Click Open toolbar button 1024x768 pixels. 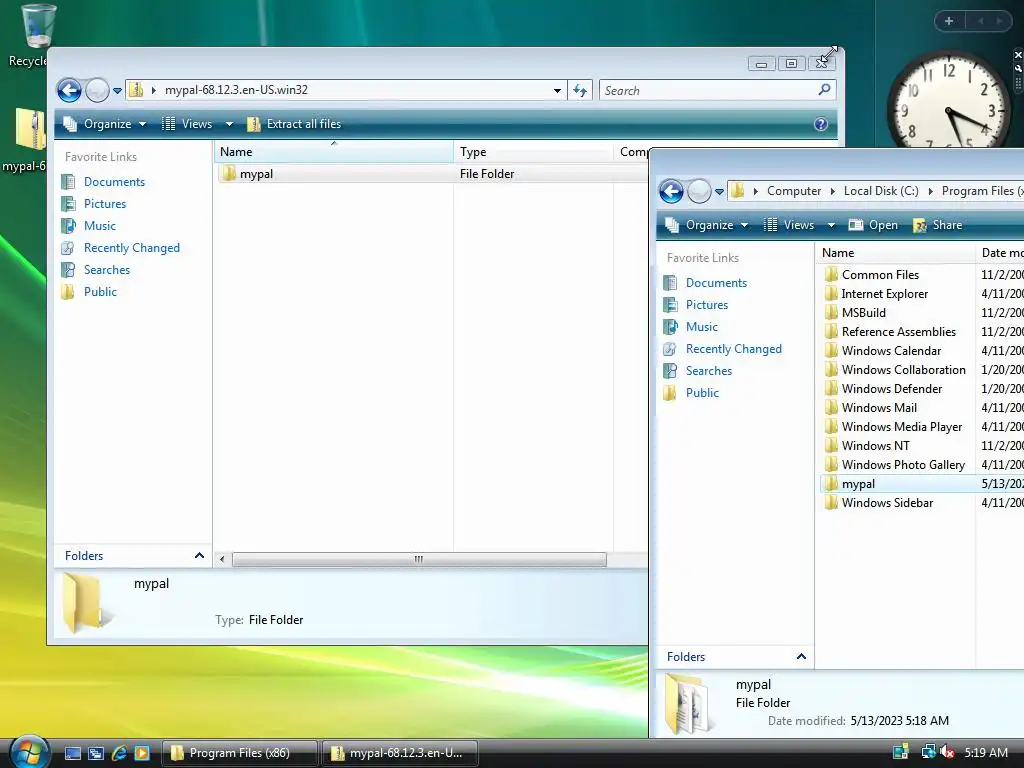tap(873, 225)
